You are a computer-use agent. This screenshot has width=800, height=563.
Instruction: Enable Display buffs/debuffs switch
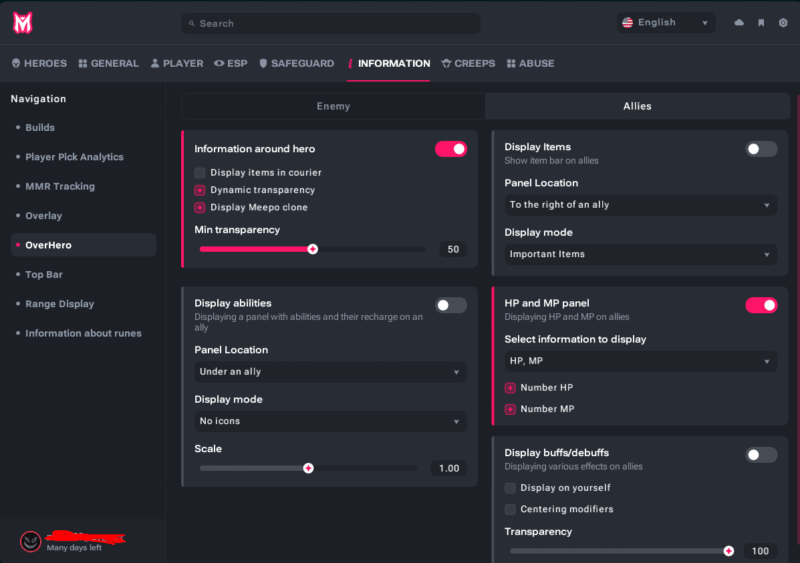click(761, 455)
